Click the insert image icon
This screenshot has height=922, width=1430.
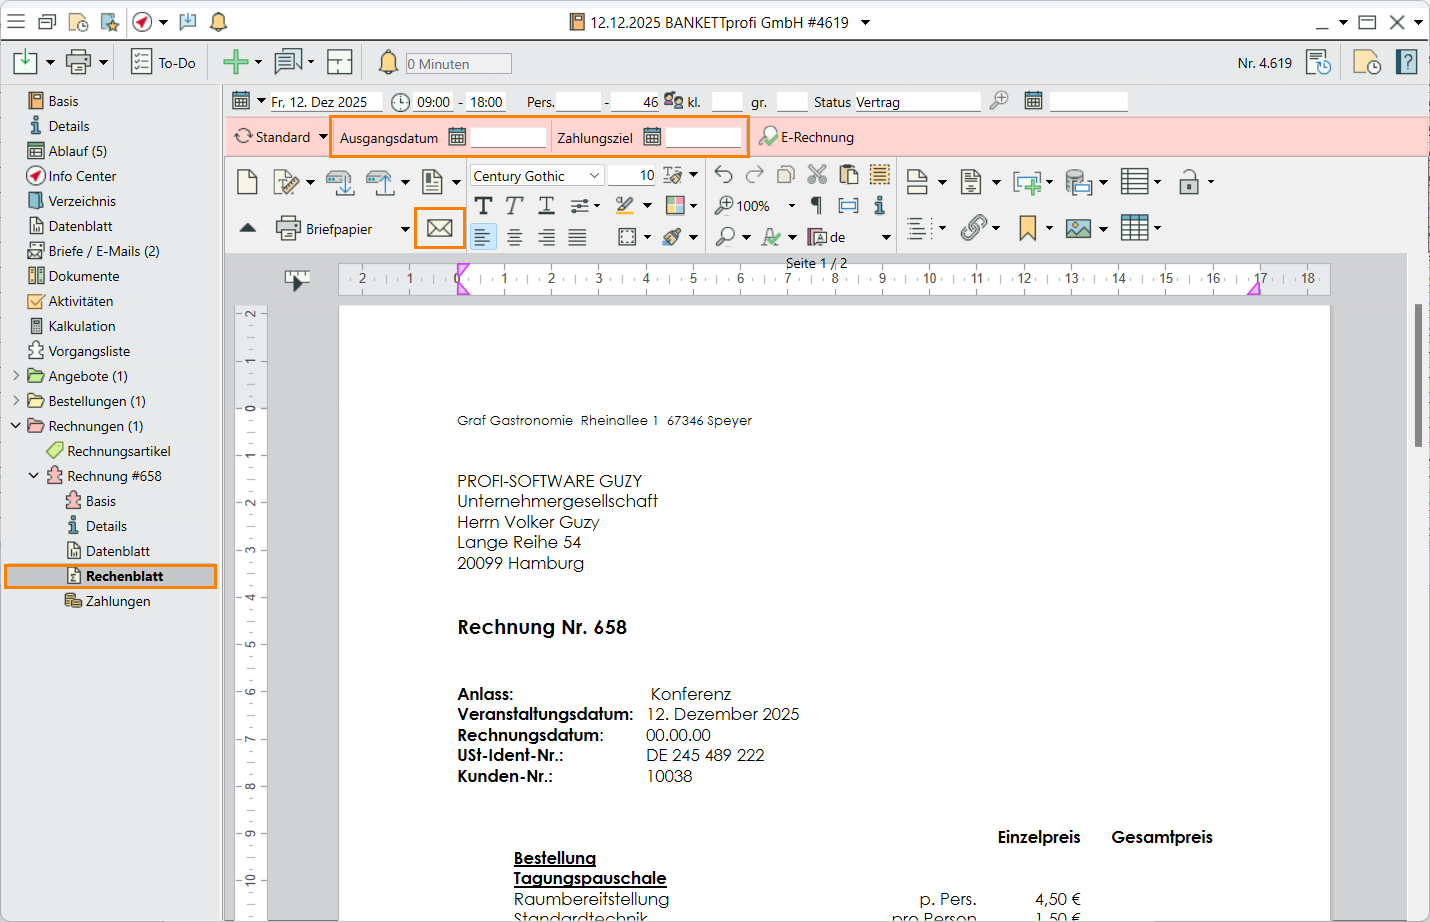[x=1078, y=228]
